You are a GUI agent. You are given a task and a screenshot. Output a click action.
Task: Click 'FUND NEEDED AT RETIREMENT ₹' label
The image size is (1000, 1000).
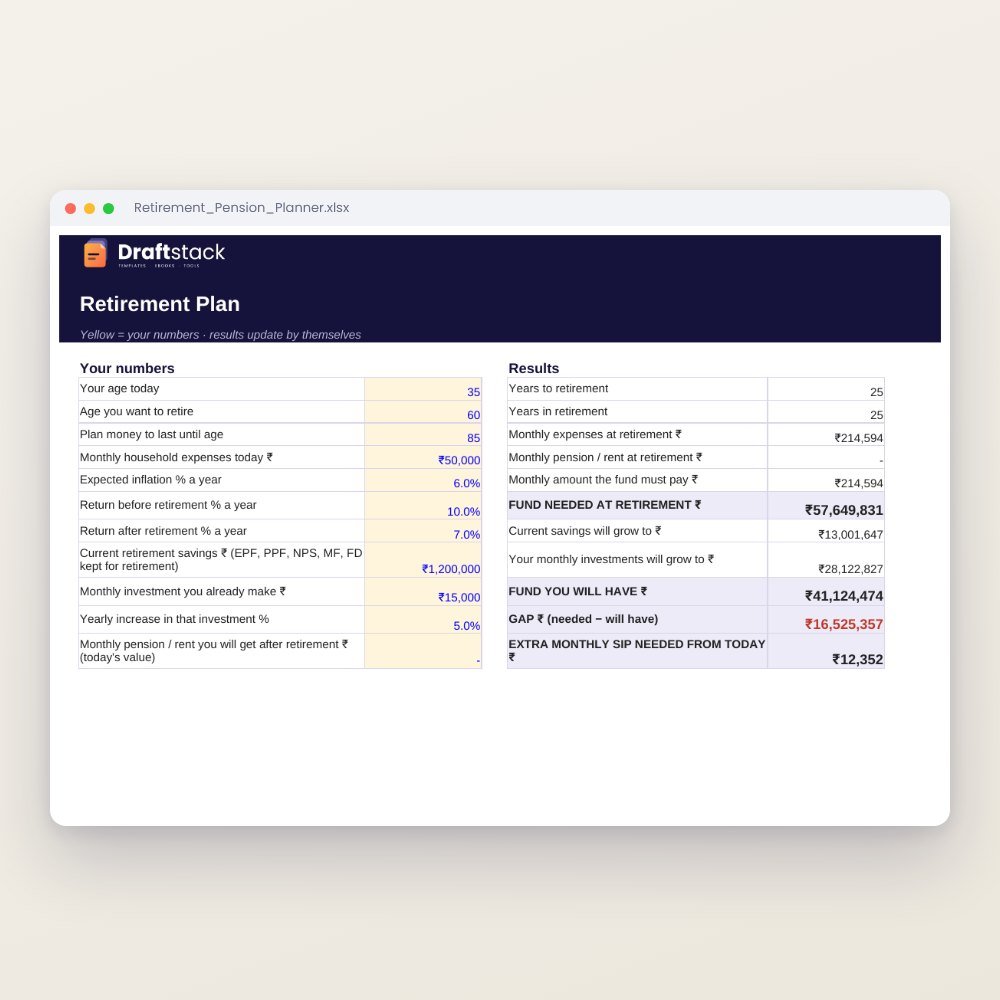[605, 505]
